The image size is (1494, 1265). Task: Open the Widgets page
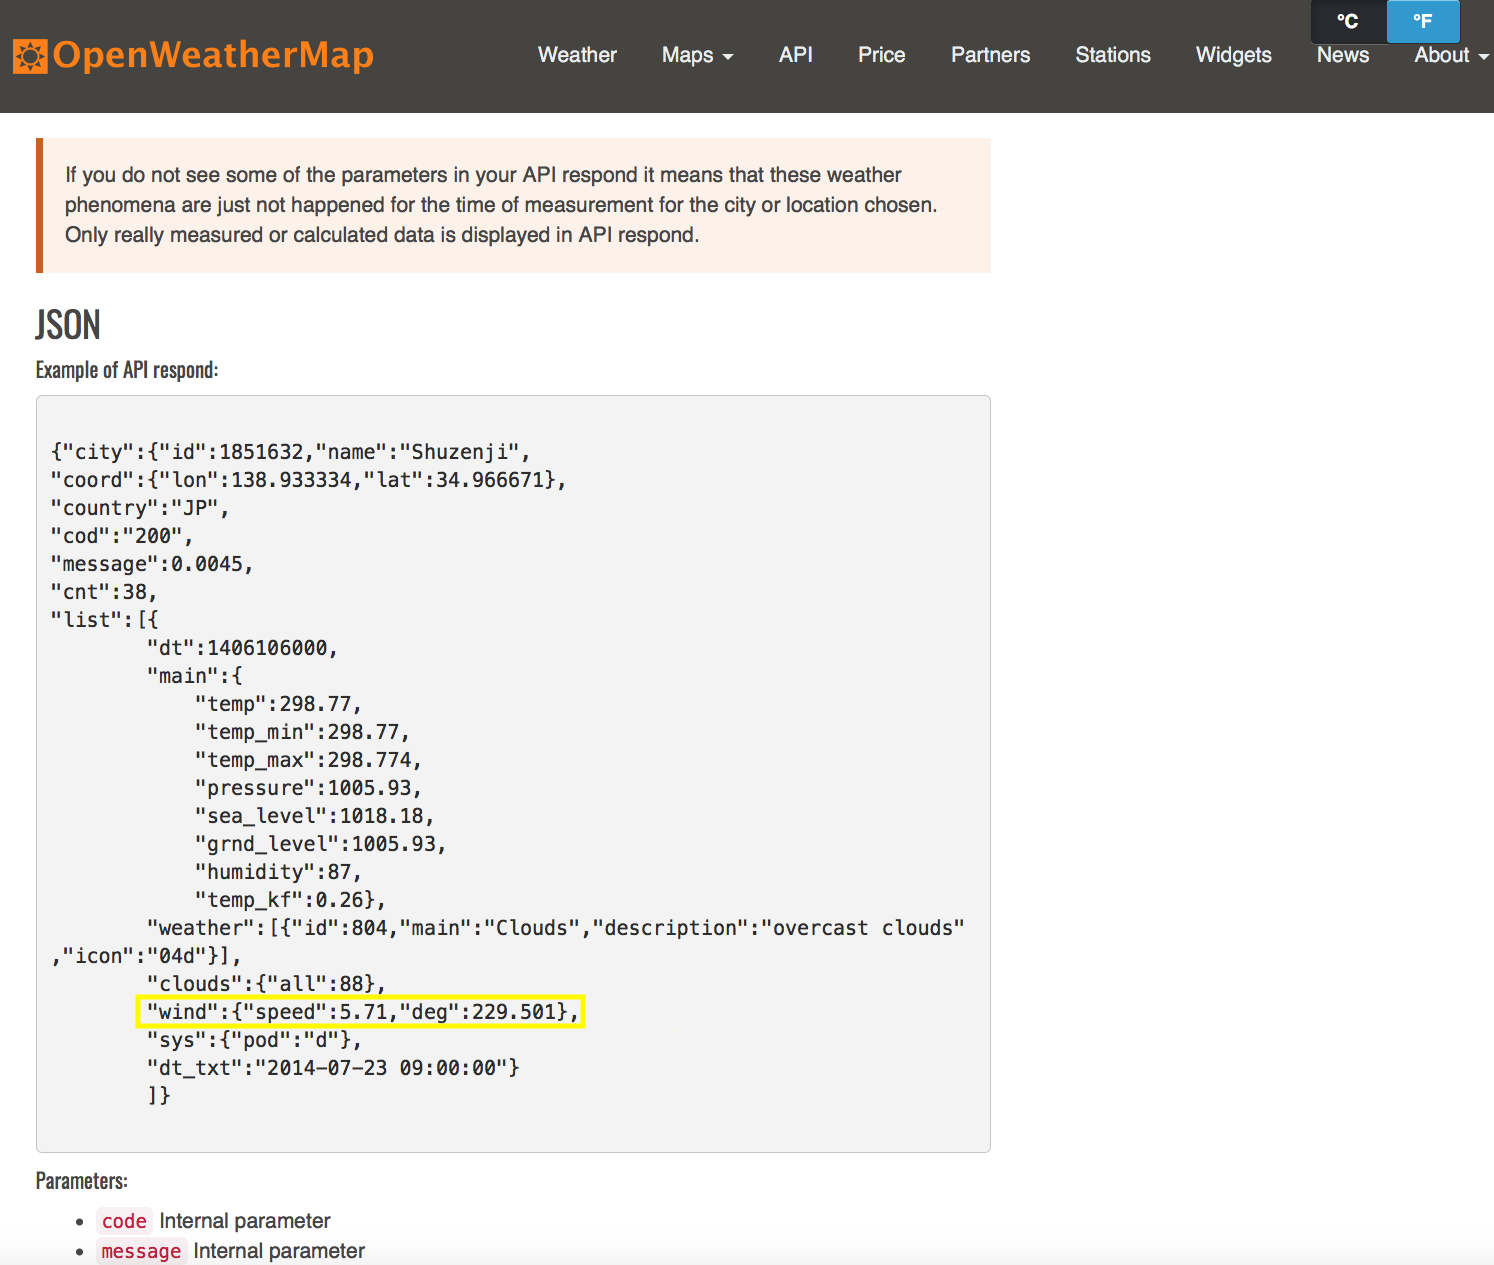1234,55
